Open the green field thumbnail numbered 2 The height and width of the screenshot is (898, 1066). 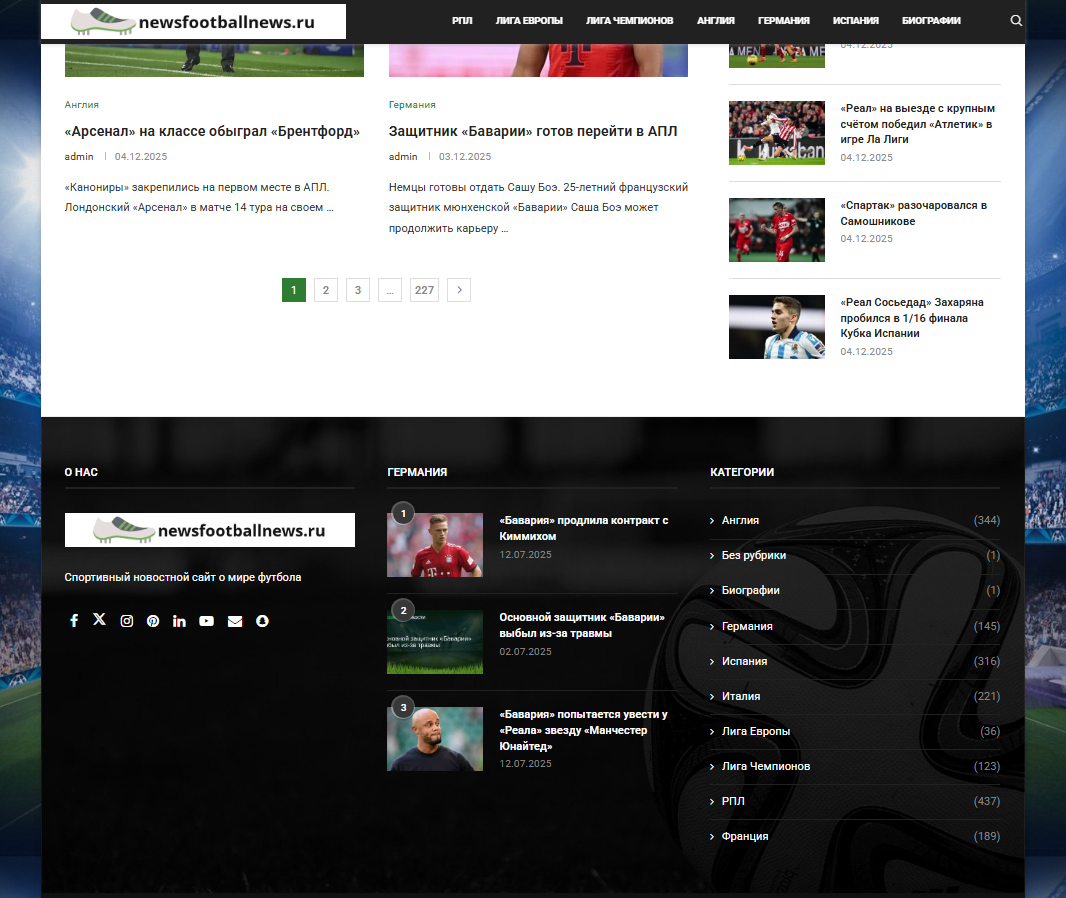(435, 642)
